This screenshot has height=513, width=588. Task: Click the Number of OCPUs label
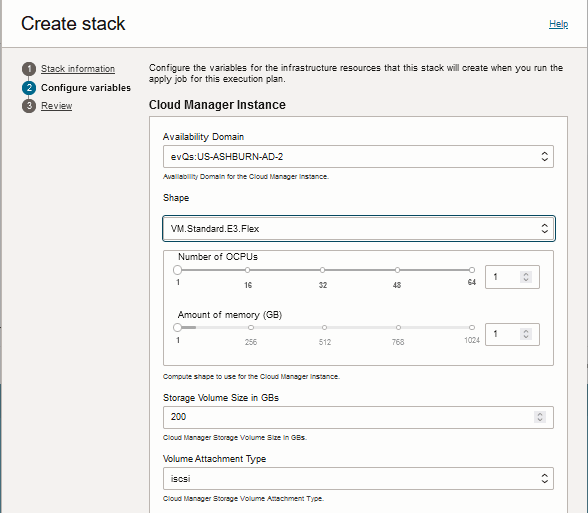(x=218, y=257)
